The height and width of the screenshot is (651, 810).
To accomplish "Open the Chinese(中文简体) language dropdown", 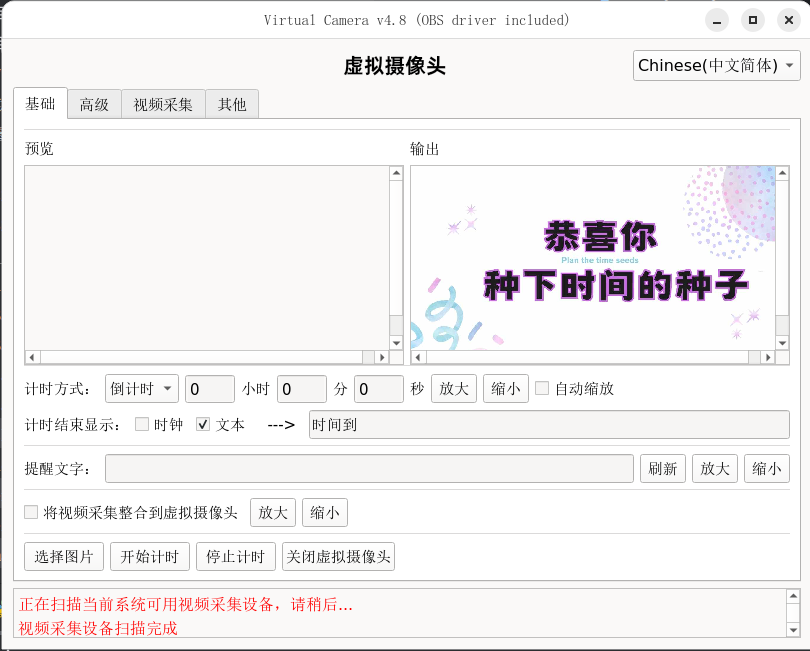I will 717,66.
